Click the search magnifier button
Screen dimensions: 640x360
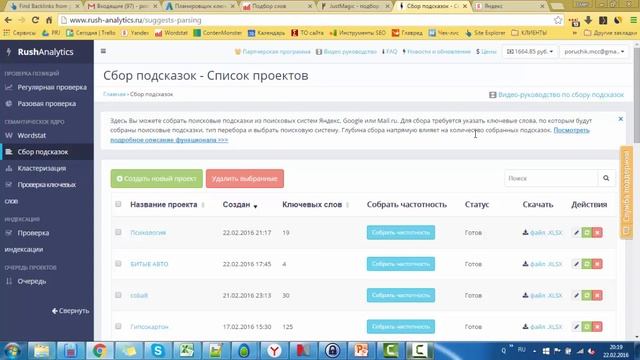[x=606, y=178]
